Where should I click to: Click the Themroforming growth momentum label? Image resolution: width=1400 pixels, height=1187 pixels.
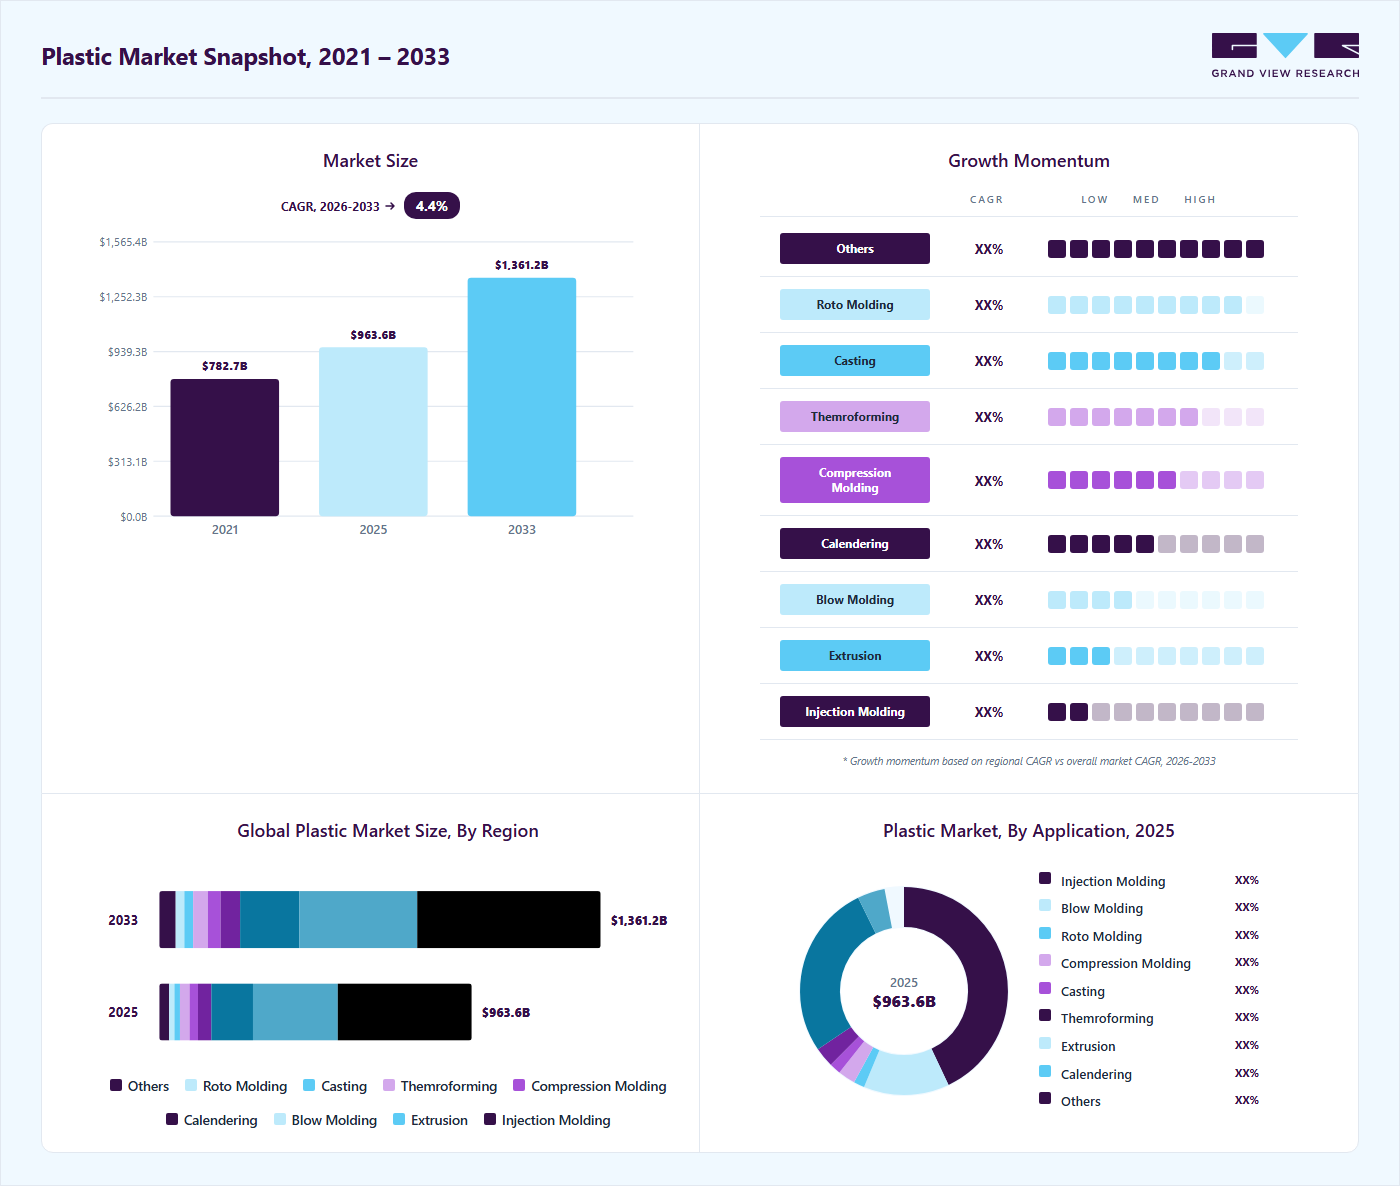click(855, 417)
